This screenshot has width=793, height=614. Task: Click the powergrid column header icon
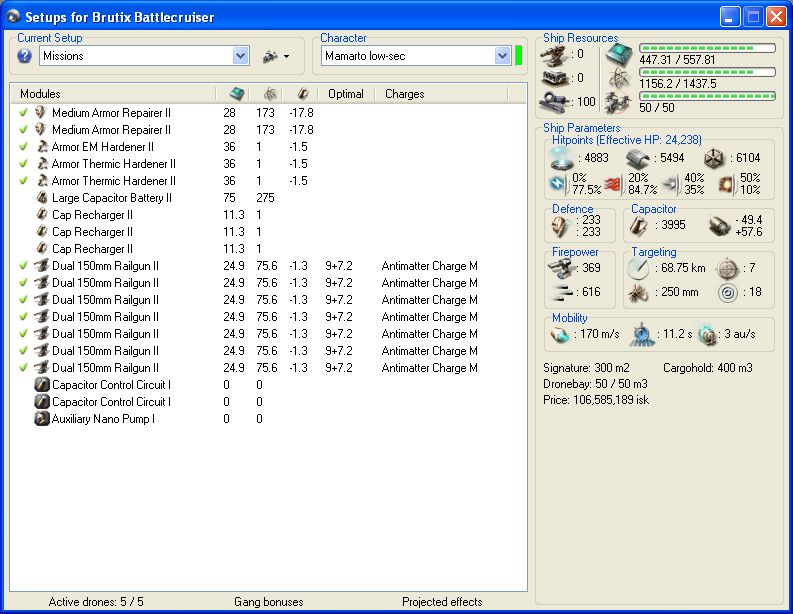(269, 93)
